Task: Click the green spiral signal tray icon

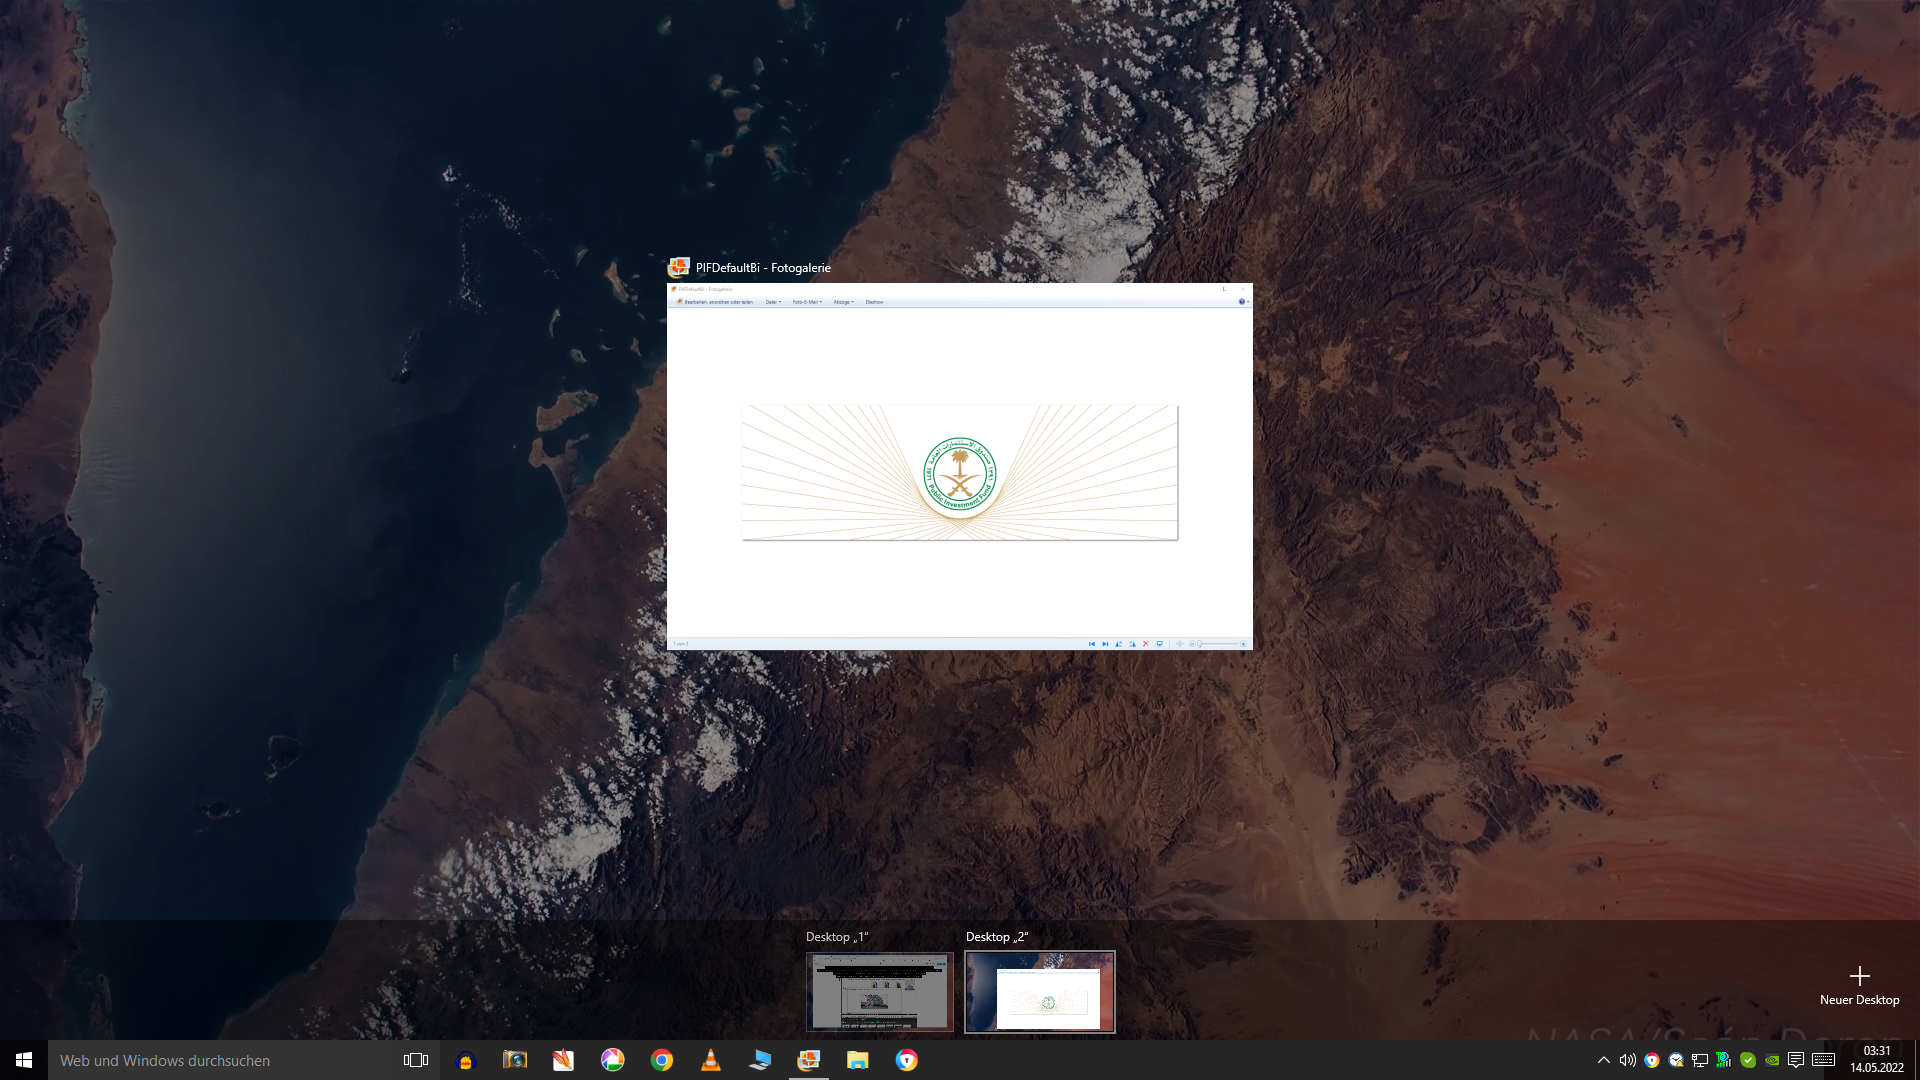Action: click(x=1723, y=1060)
